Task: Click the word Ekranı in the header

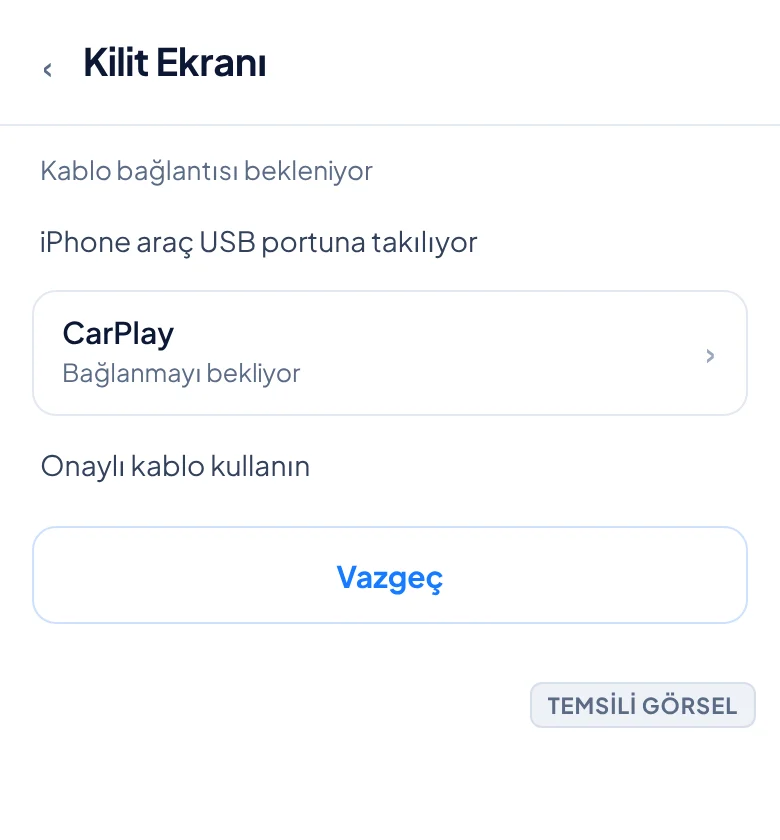Action: tap(211, 63)
